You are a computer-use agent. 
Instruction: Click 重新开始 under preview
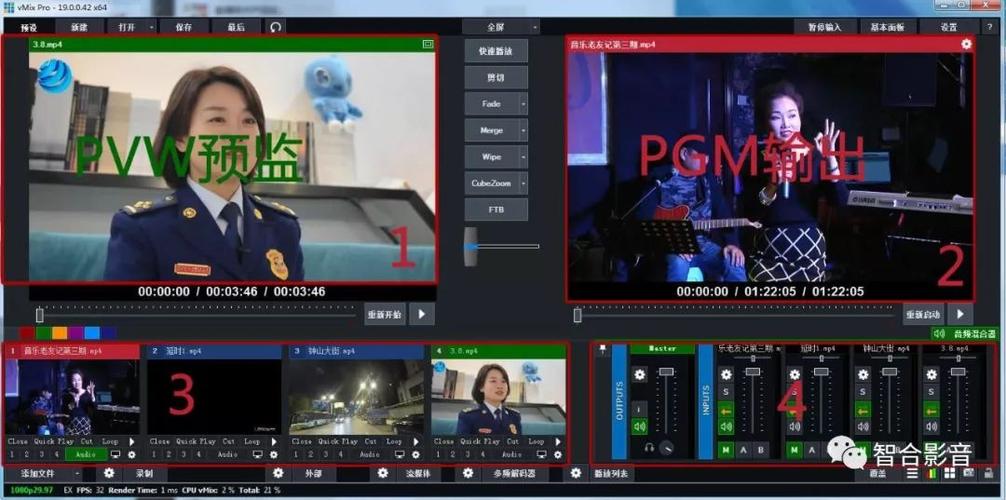[385, 315]
